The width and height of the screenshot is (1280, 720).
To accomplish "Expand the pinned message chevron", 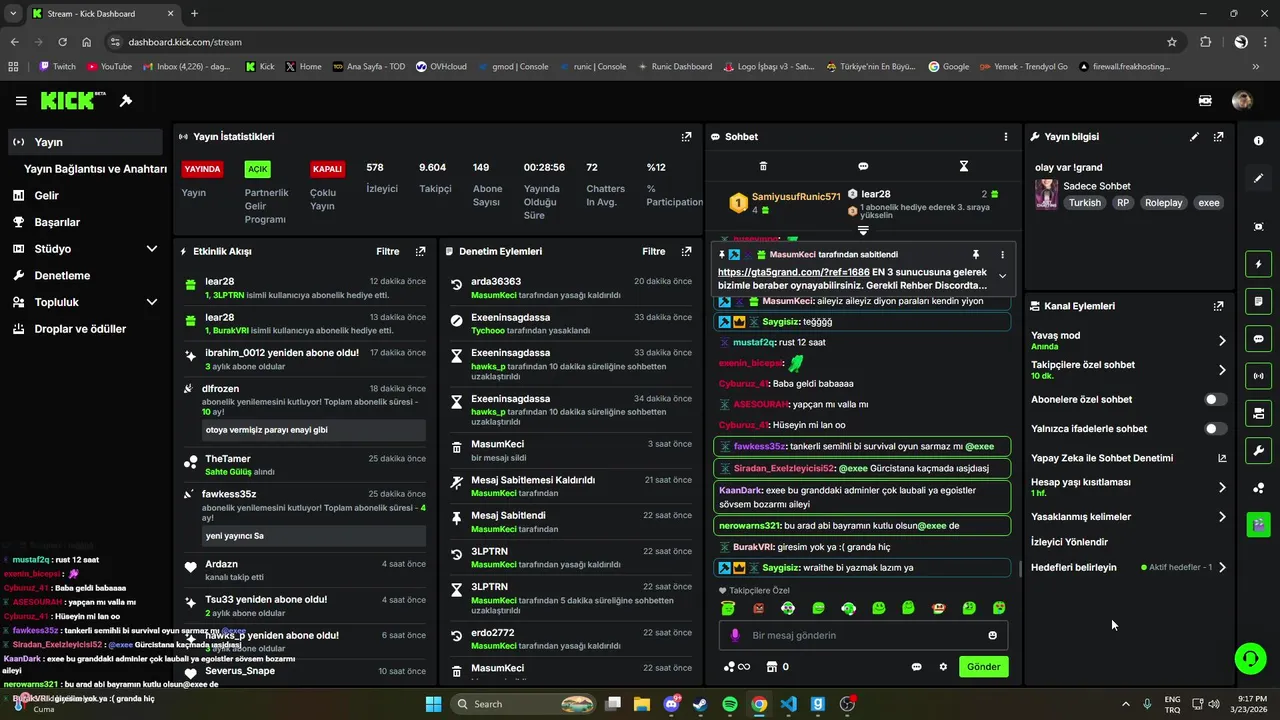I will [x=1002, y=276].
